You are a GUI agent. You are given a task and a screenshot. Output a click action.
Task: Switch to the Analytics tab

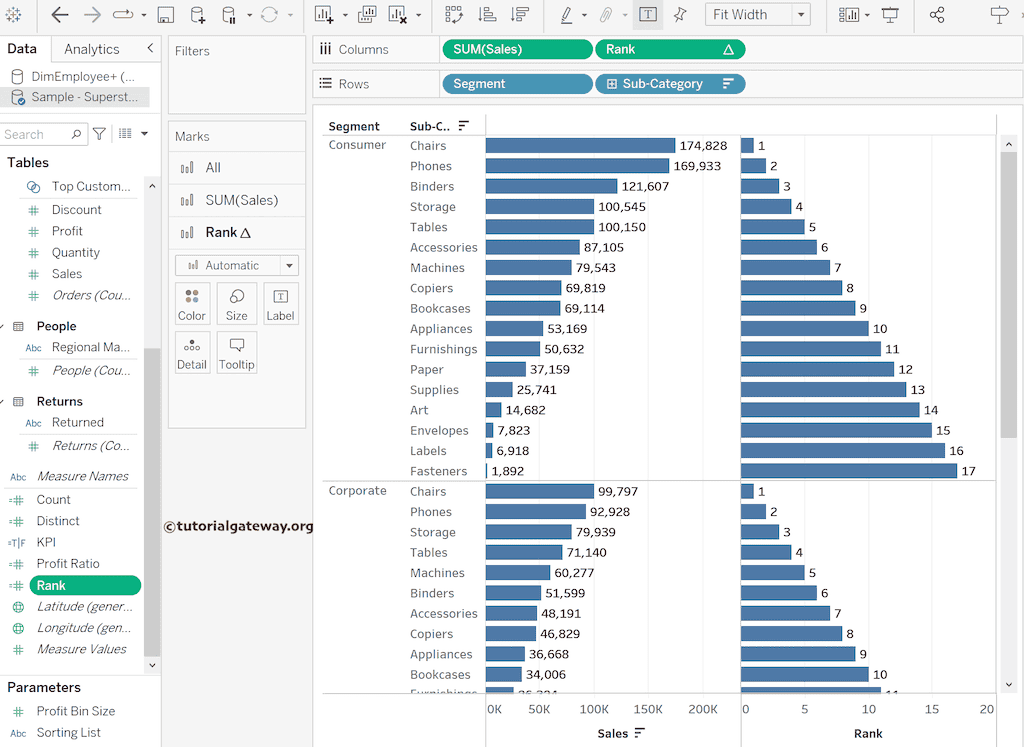tap(91, 49)
